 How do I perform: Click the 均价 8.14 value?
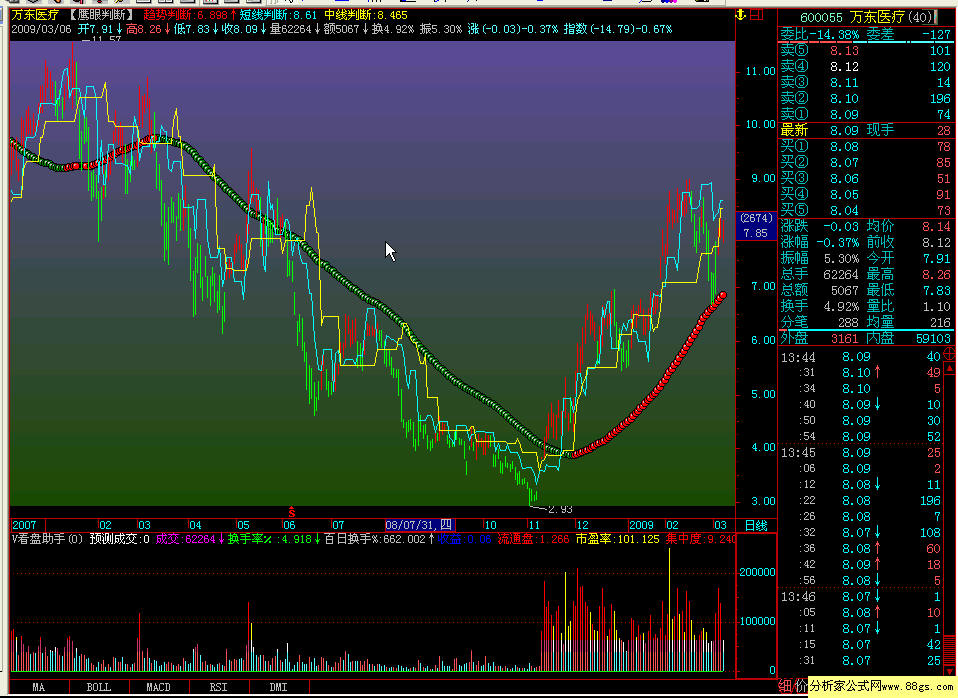coord(909,226)
